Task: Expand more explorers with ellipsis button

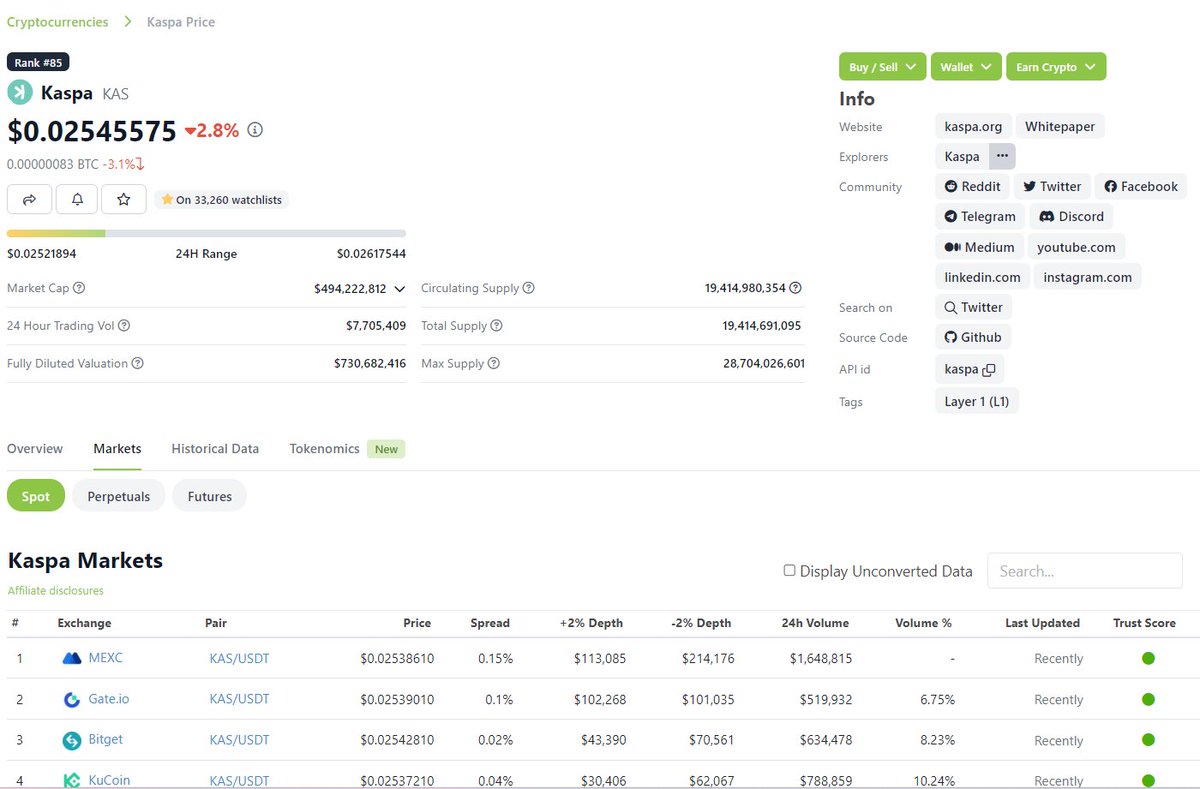Action: click(1002, 156)
